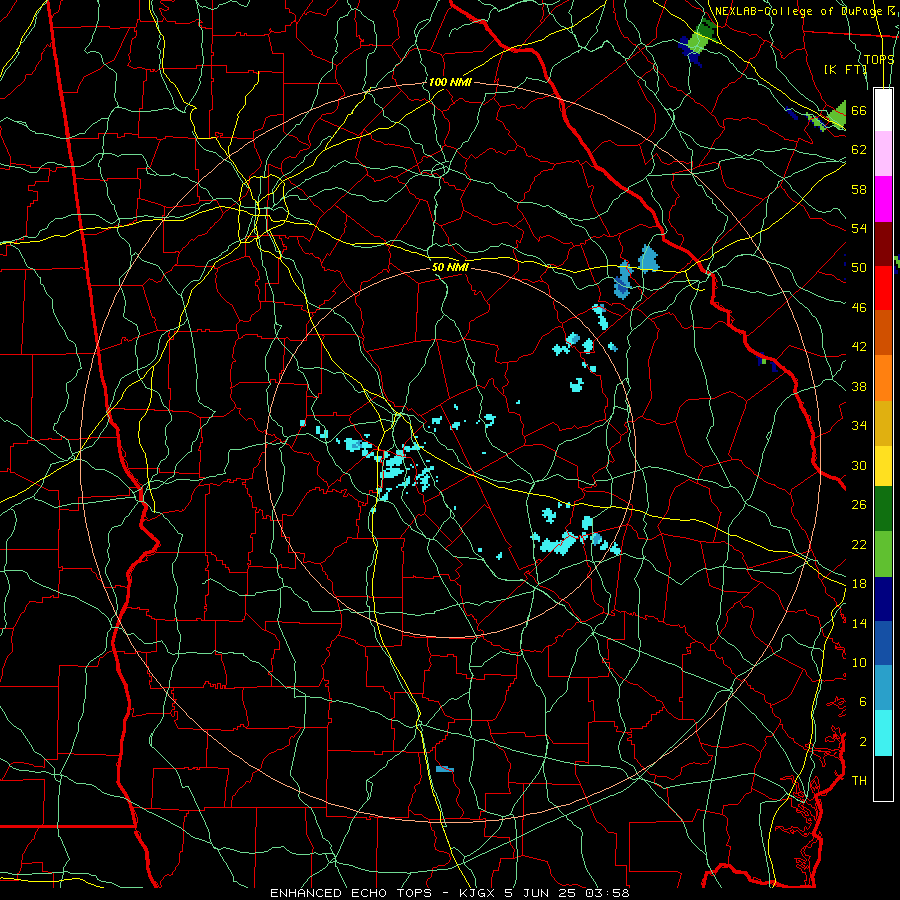Click the dark orange legend swatch
Image resolution: width=900 pixels, height=900 pixels.
pyautogui.click(x=883, y=333)
